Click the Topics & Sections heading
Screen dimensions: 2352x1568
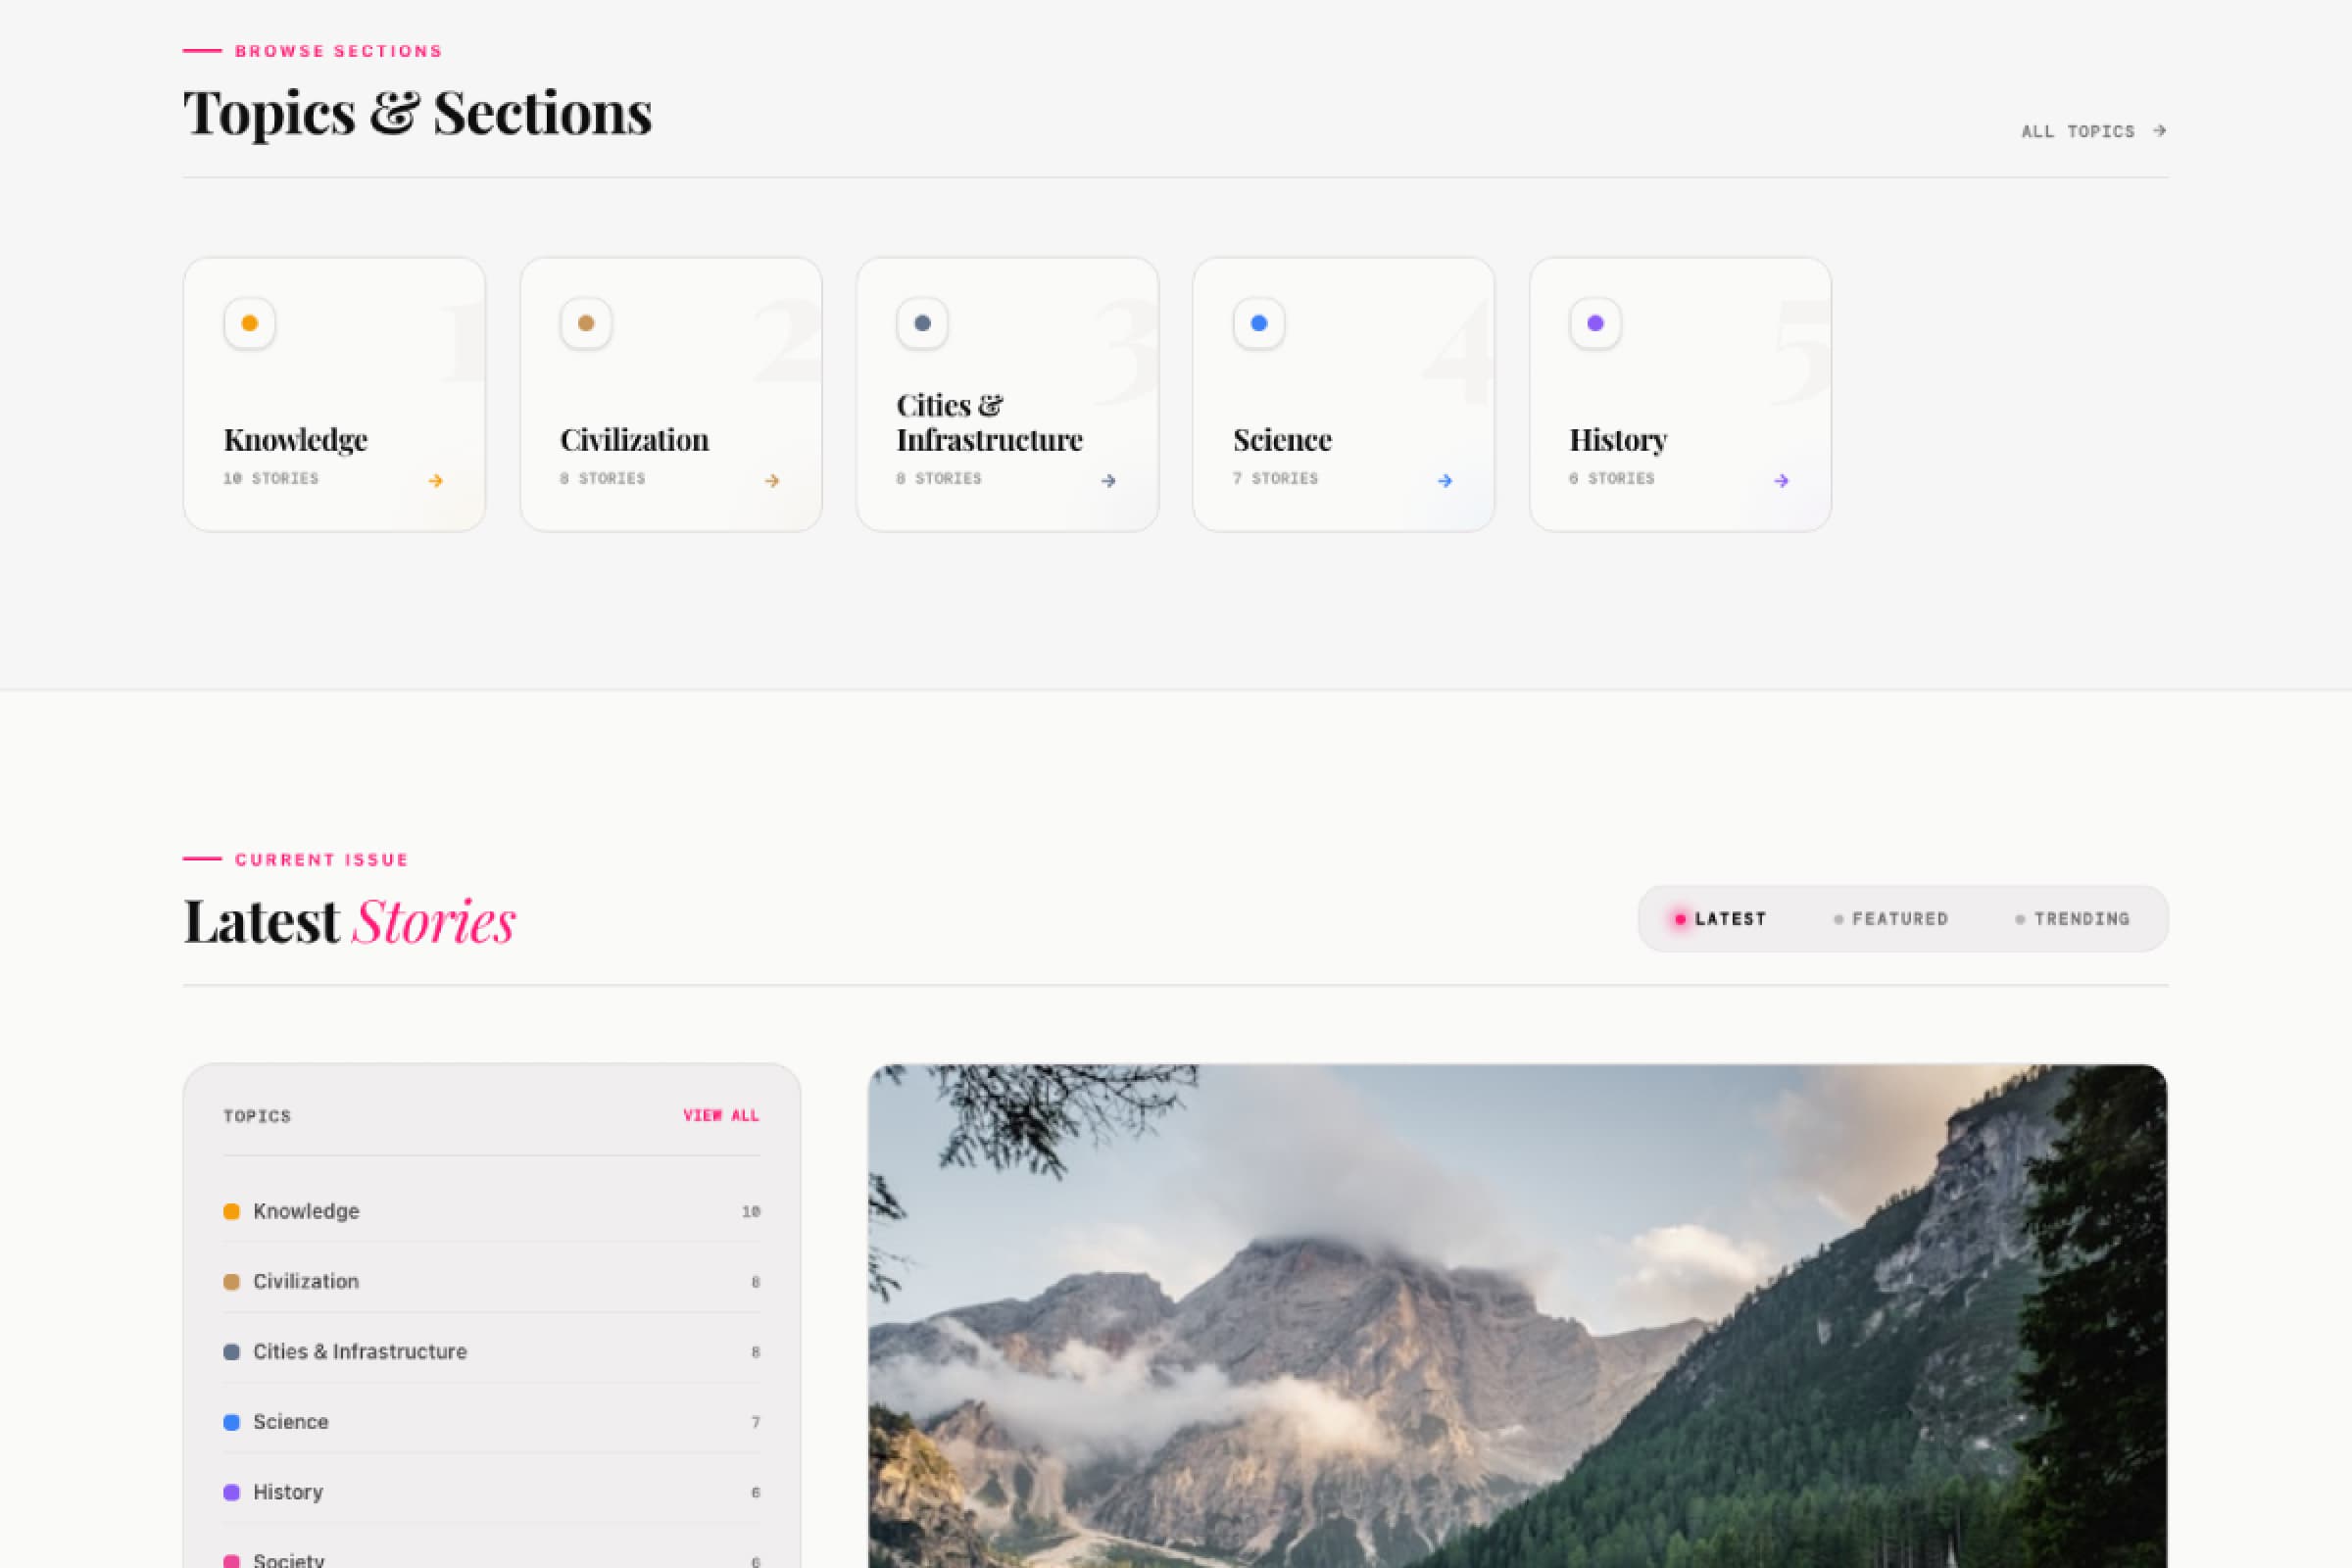point(417,112)
